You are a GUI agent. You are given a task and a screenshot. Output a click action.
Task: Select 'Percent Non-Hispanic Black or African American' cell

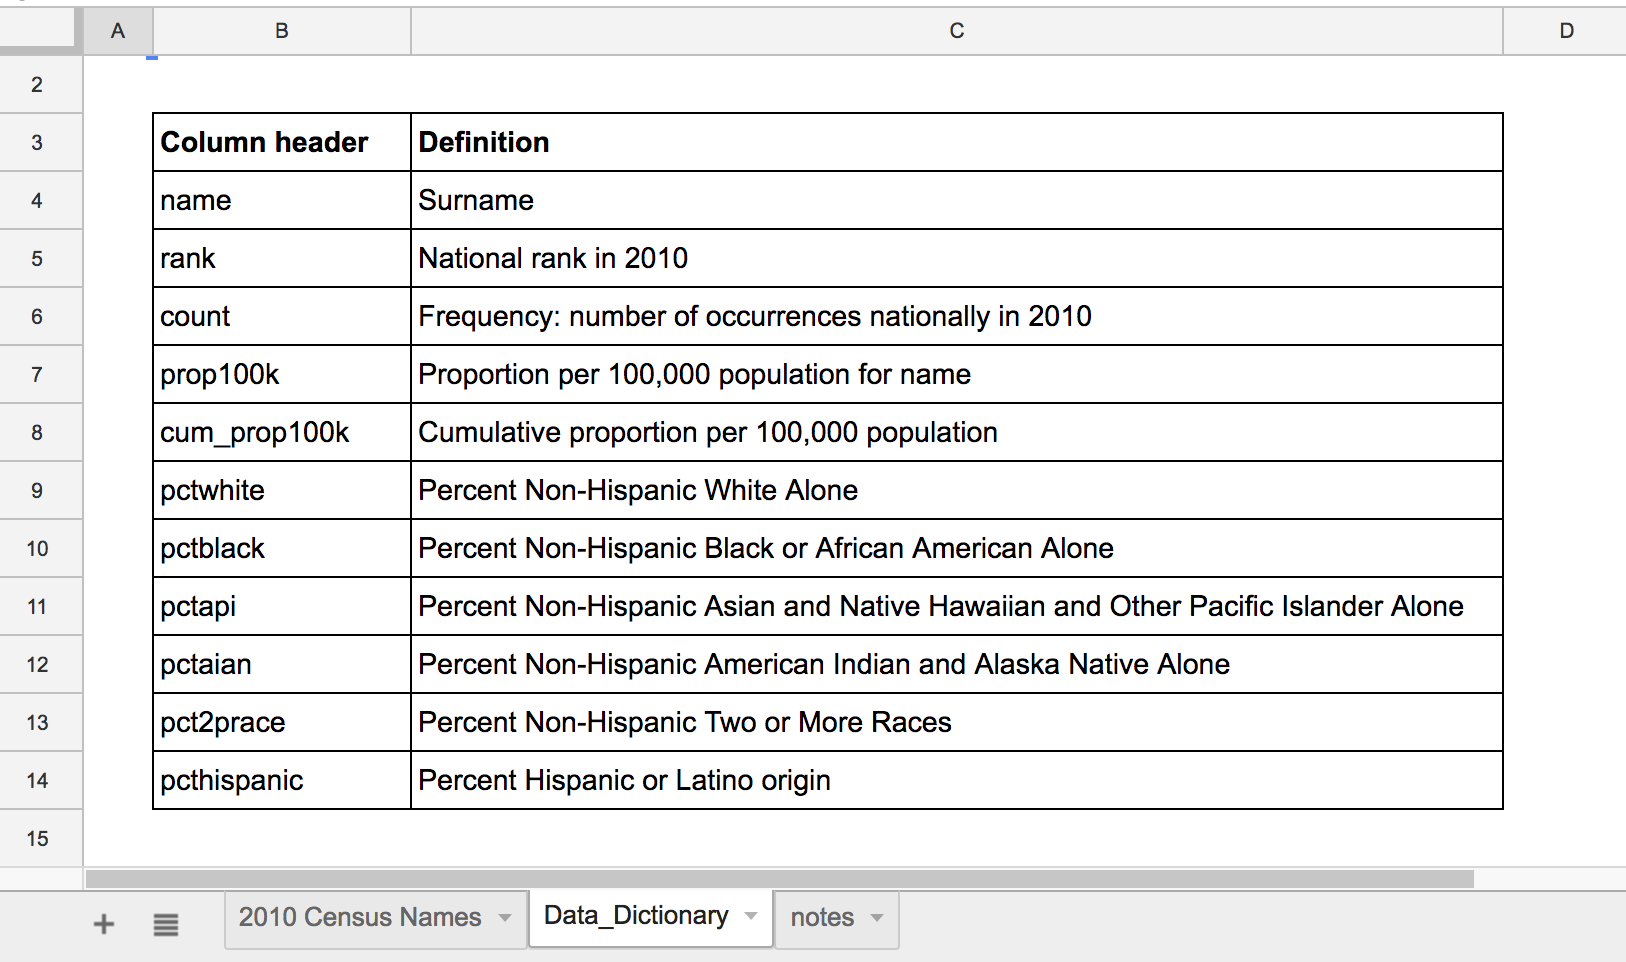(957, 548)
